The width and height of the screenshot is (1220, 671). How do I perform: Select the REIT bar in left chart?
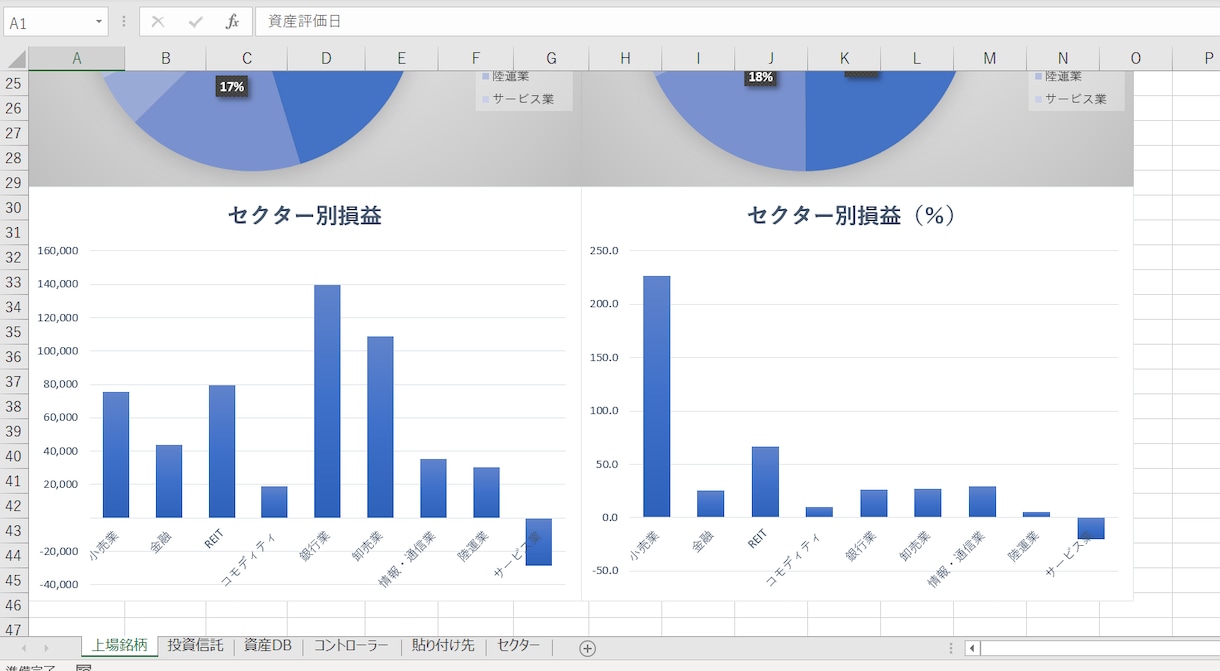(221, 451)
